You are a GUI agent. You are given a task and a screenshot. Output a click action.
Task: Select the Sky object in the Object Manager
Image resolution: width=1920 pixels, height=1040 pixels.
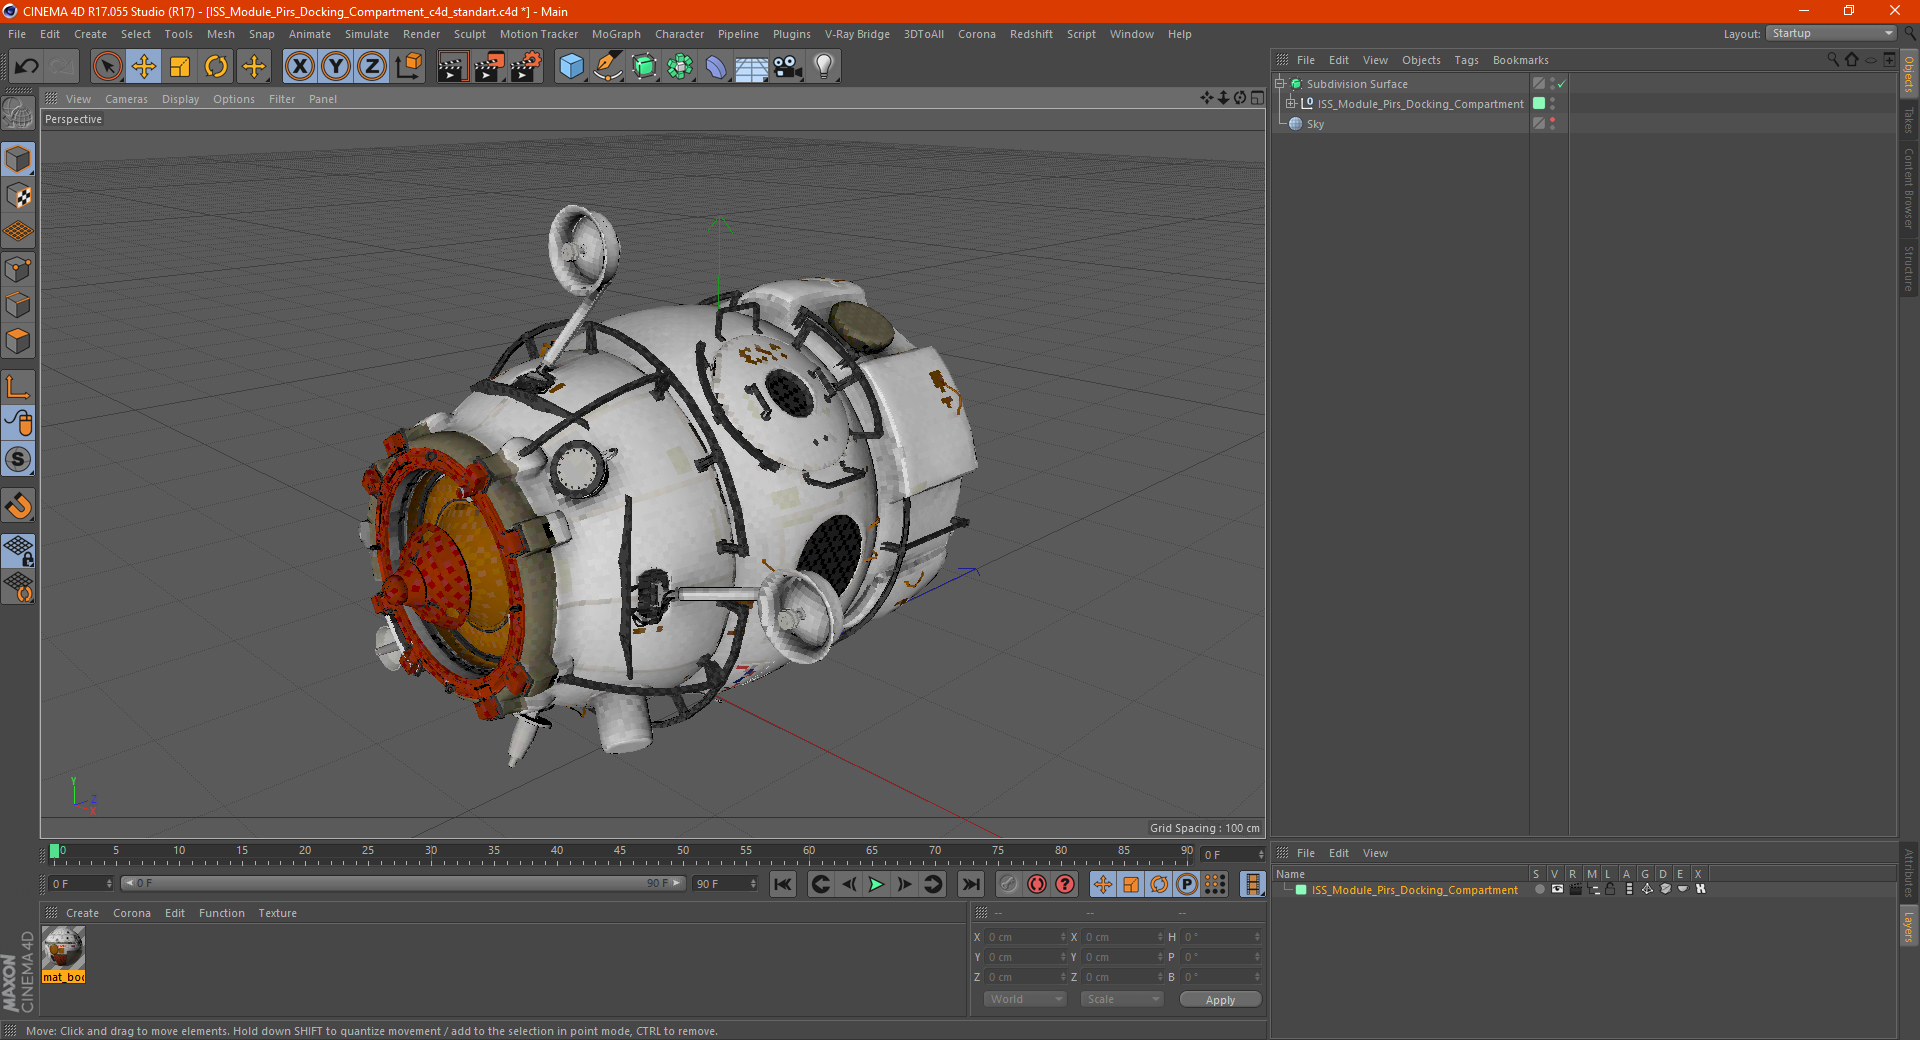tap(1315, 124)
